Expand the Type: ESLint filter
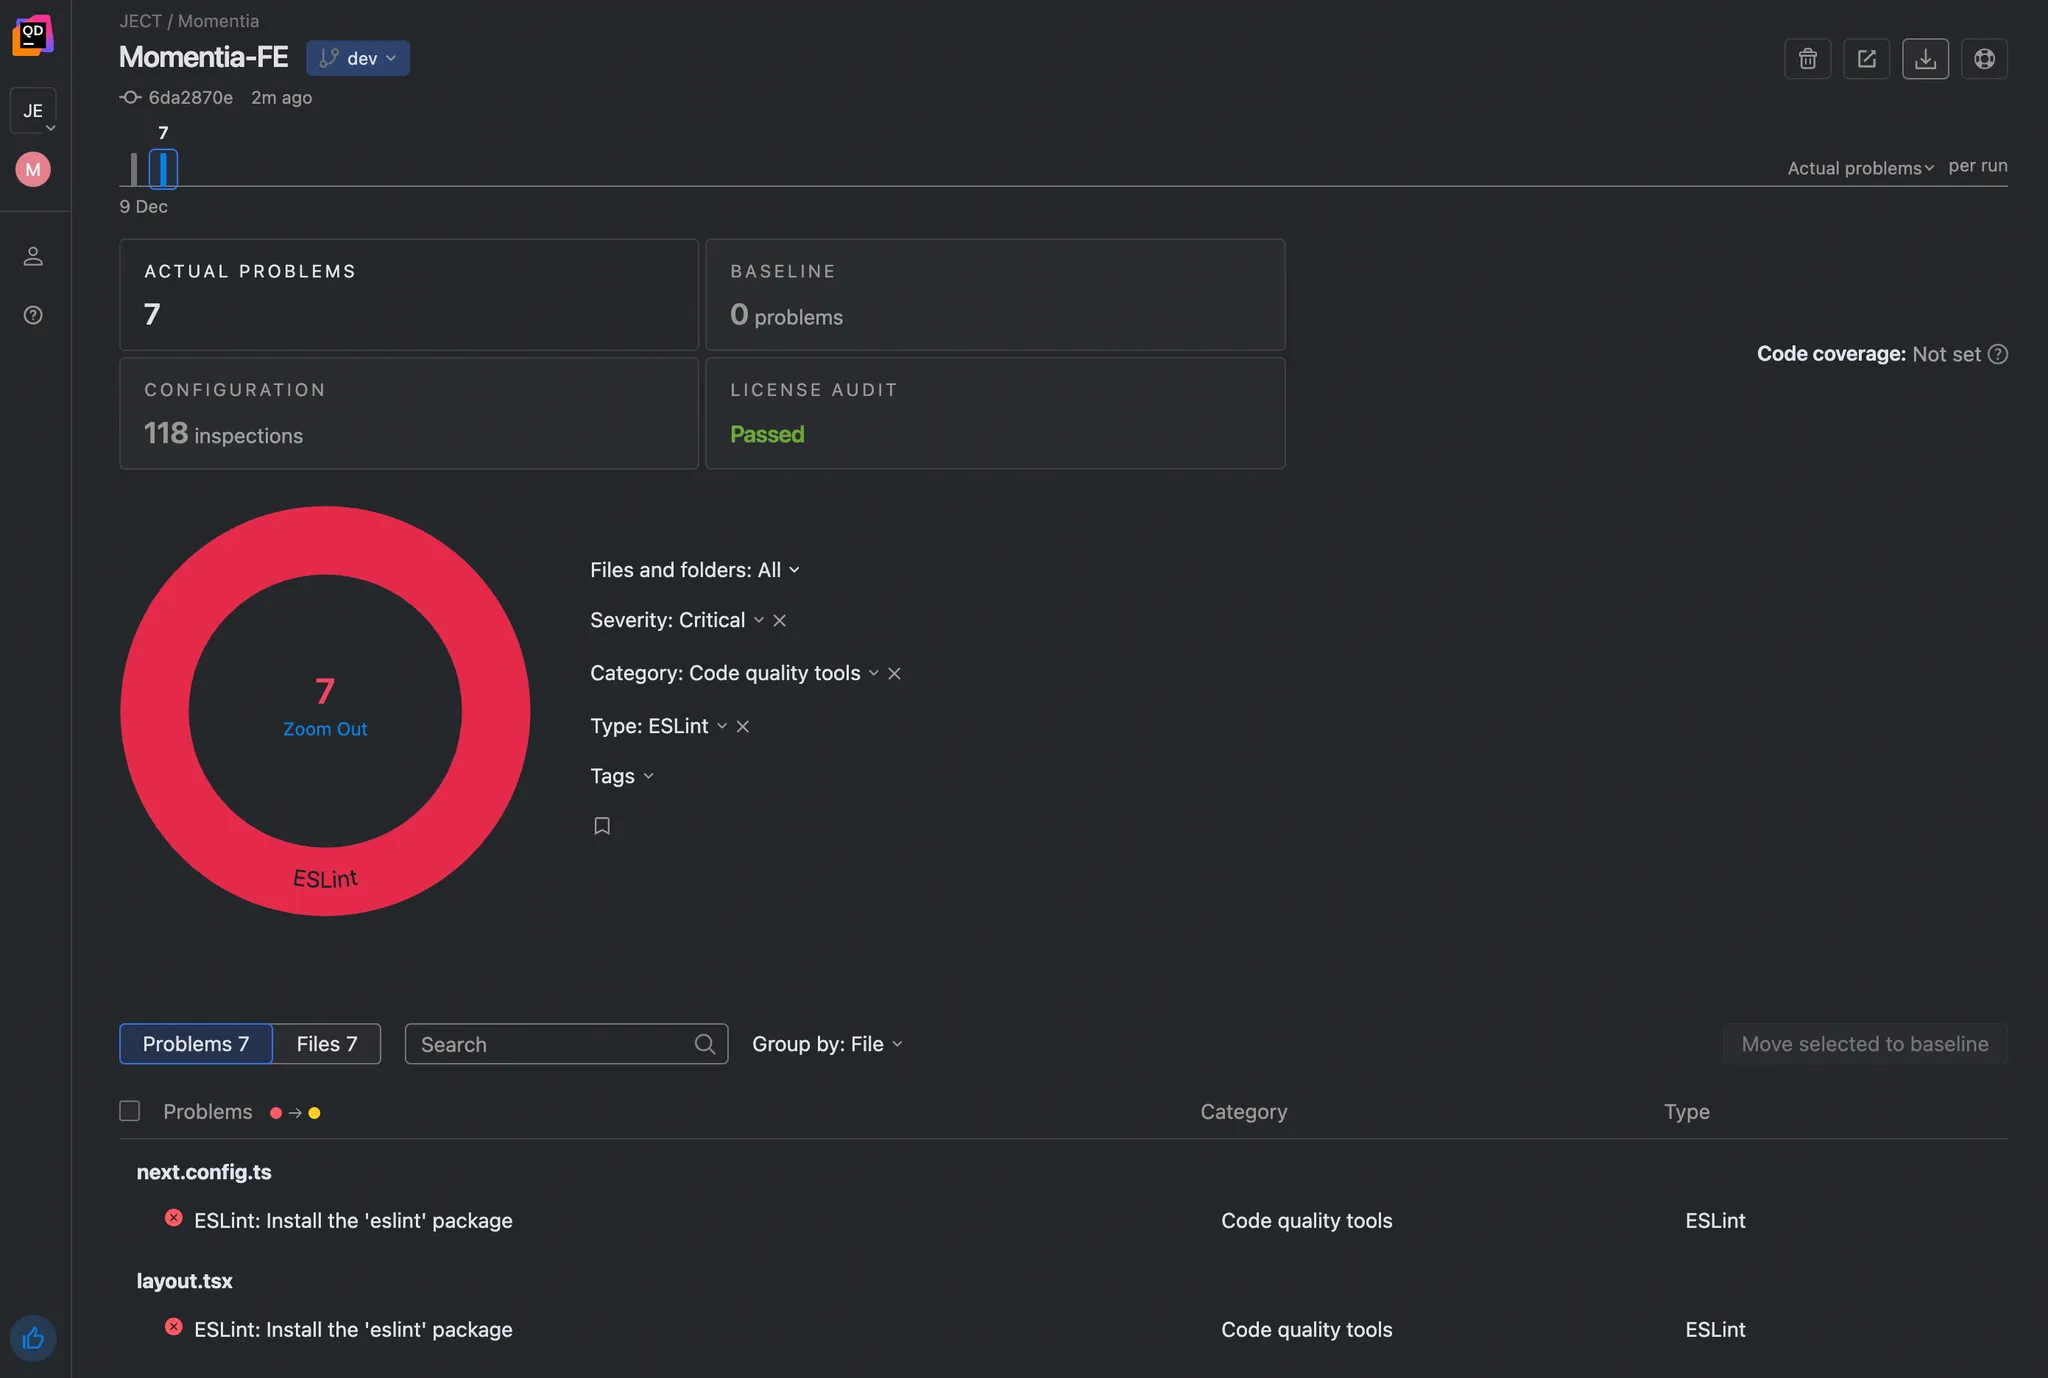 [x=658, y=726]
